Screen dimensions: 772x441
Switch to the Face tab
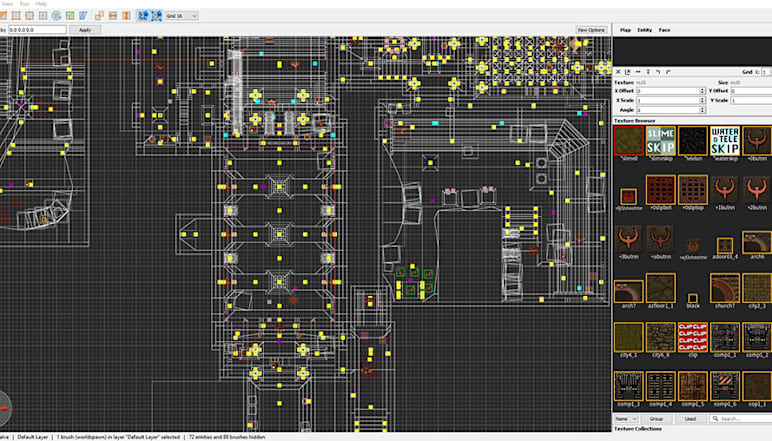point(664,30)
